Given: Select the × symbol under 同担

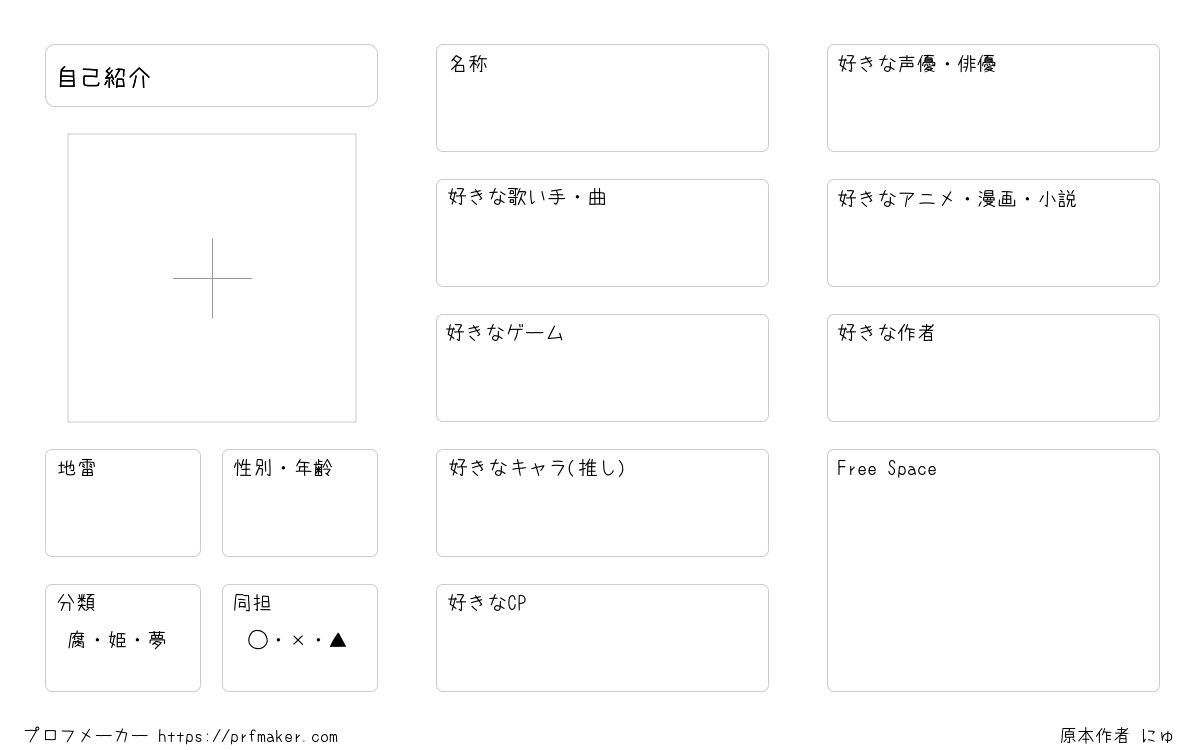Looking at the screenshot, I should (x=298, y=641).
